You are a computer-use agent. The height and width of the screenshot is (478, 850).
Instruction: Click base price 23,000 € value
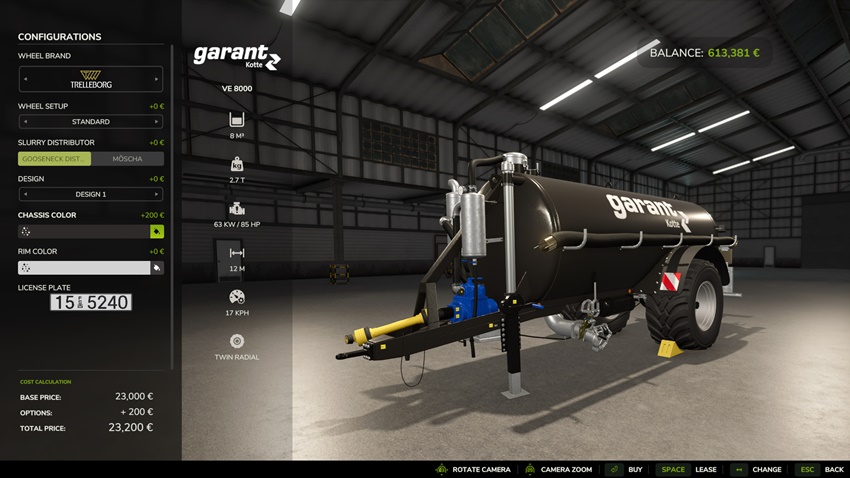click(134, 397)
